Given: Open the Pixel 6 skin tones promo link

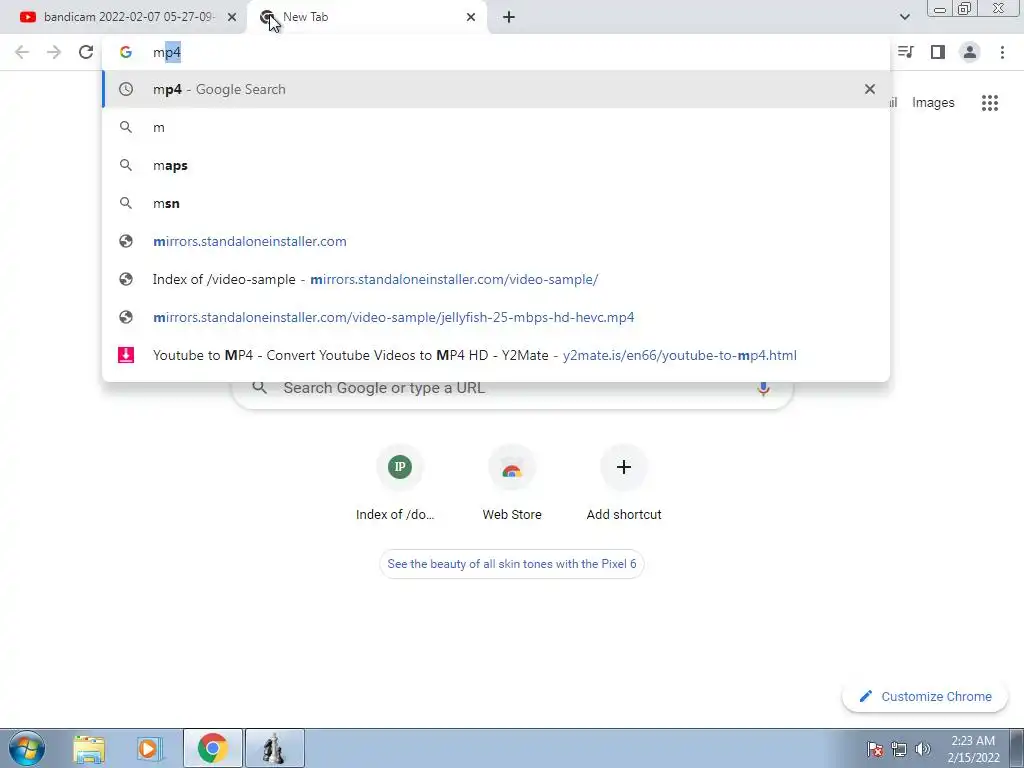Looking at the screenshot, I should click(x=511, y=564).
